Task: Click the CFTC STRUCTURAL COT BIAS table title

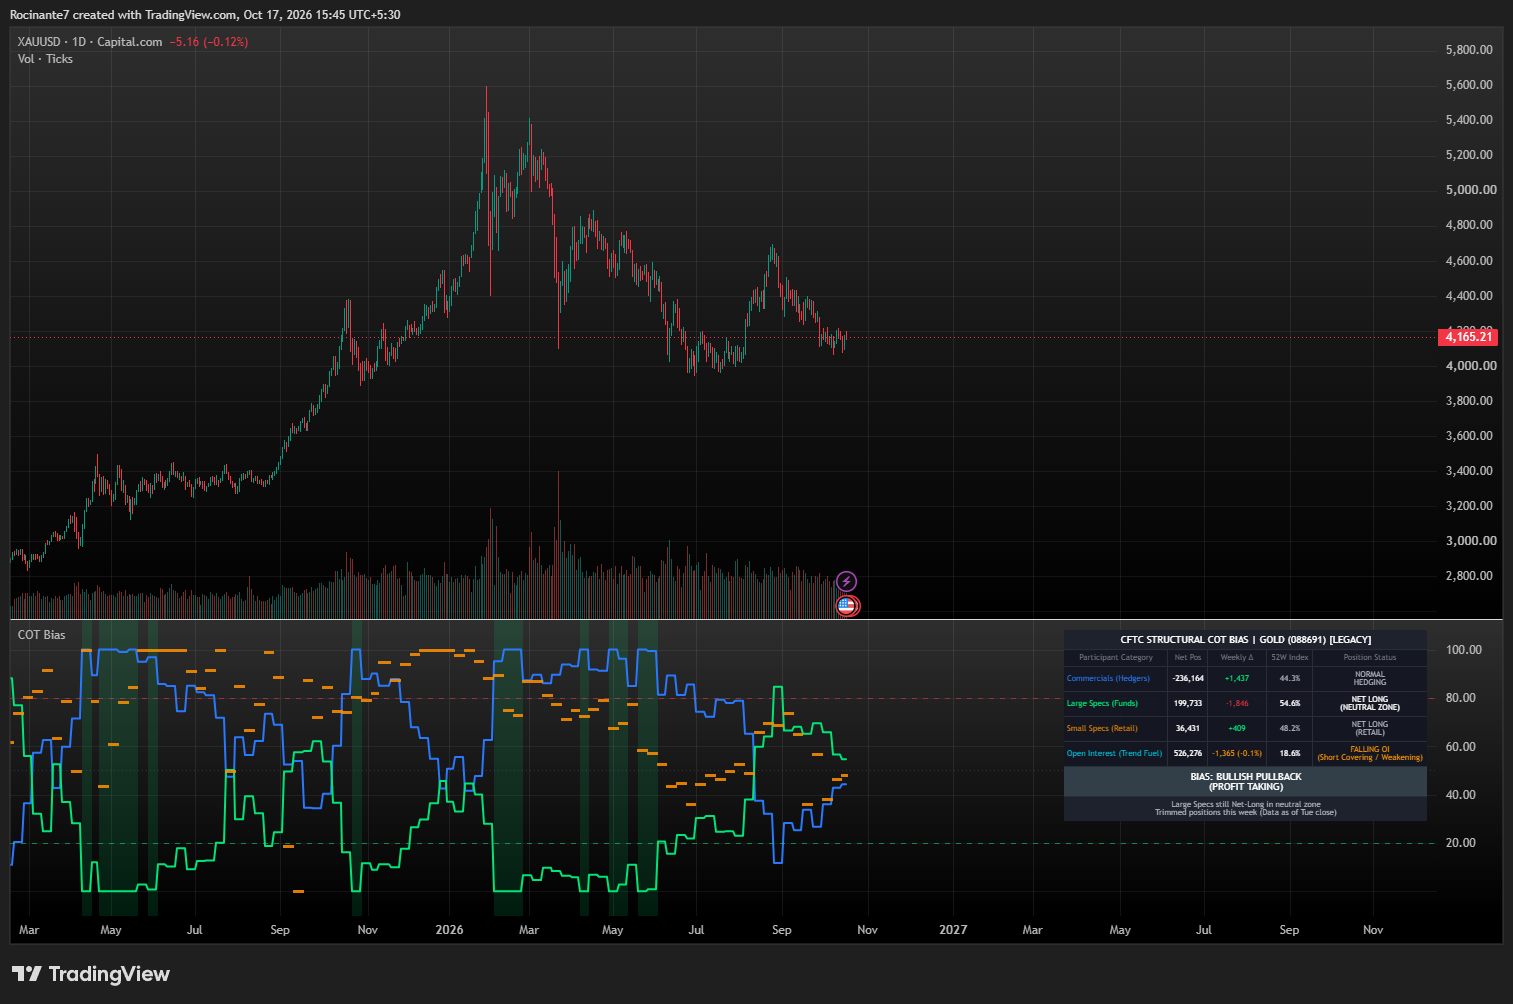Action: point(1245,640)
